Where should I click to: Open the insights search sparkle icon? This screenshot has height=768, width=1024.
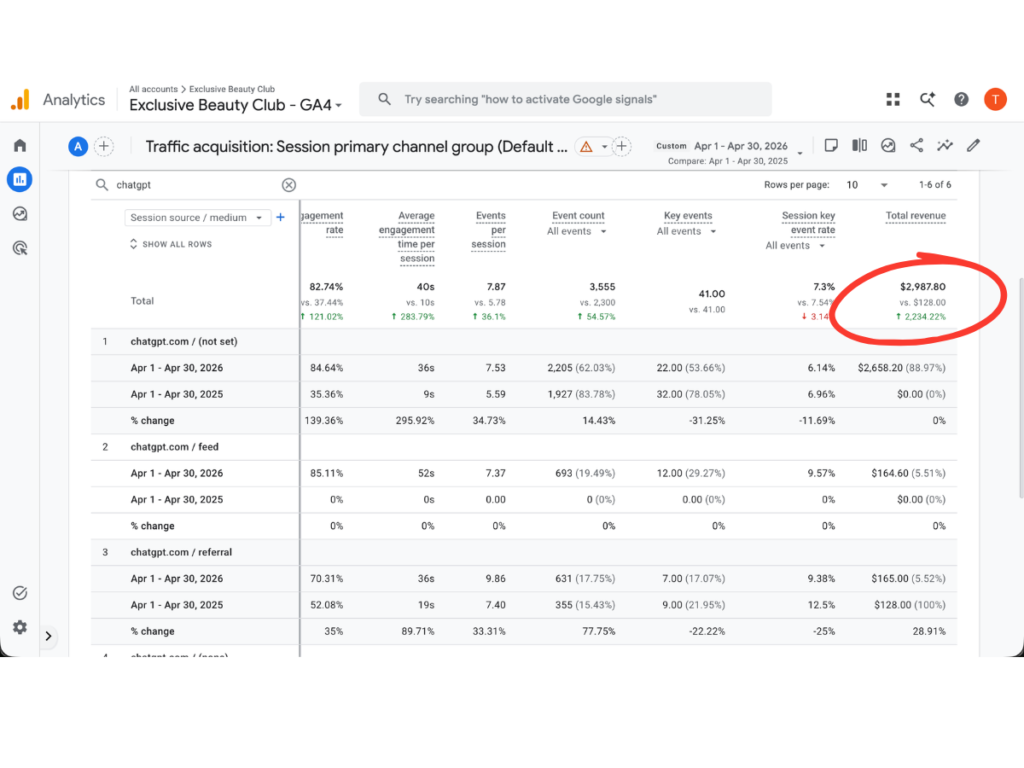pos(927,99)
